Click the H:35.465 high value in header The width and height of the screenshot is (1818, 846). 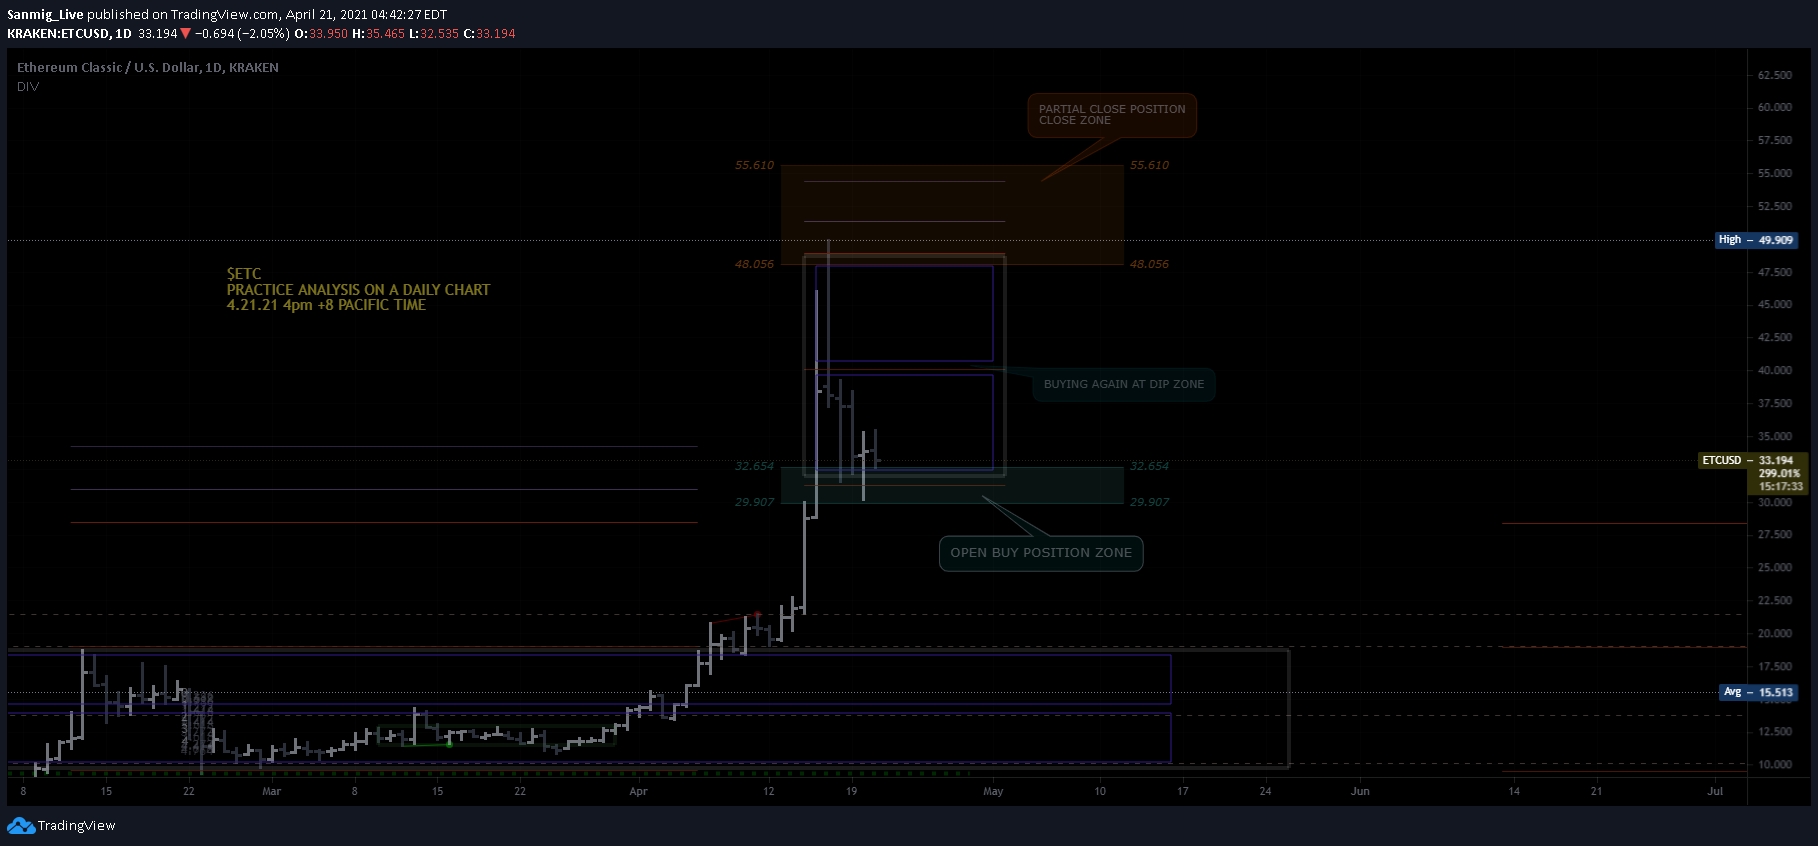pyautogui.click(x=378, y=34)
